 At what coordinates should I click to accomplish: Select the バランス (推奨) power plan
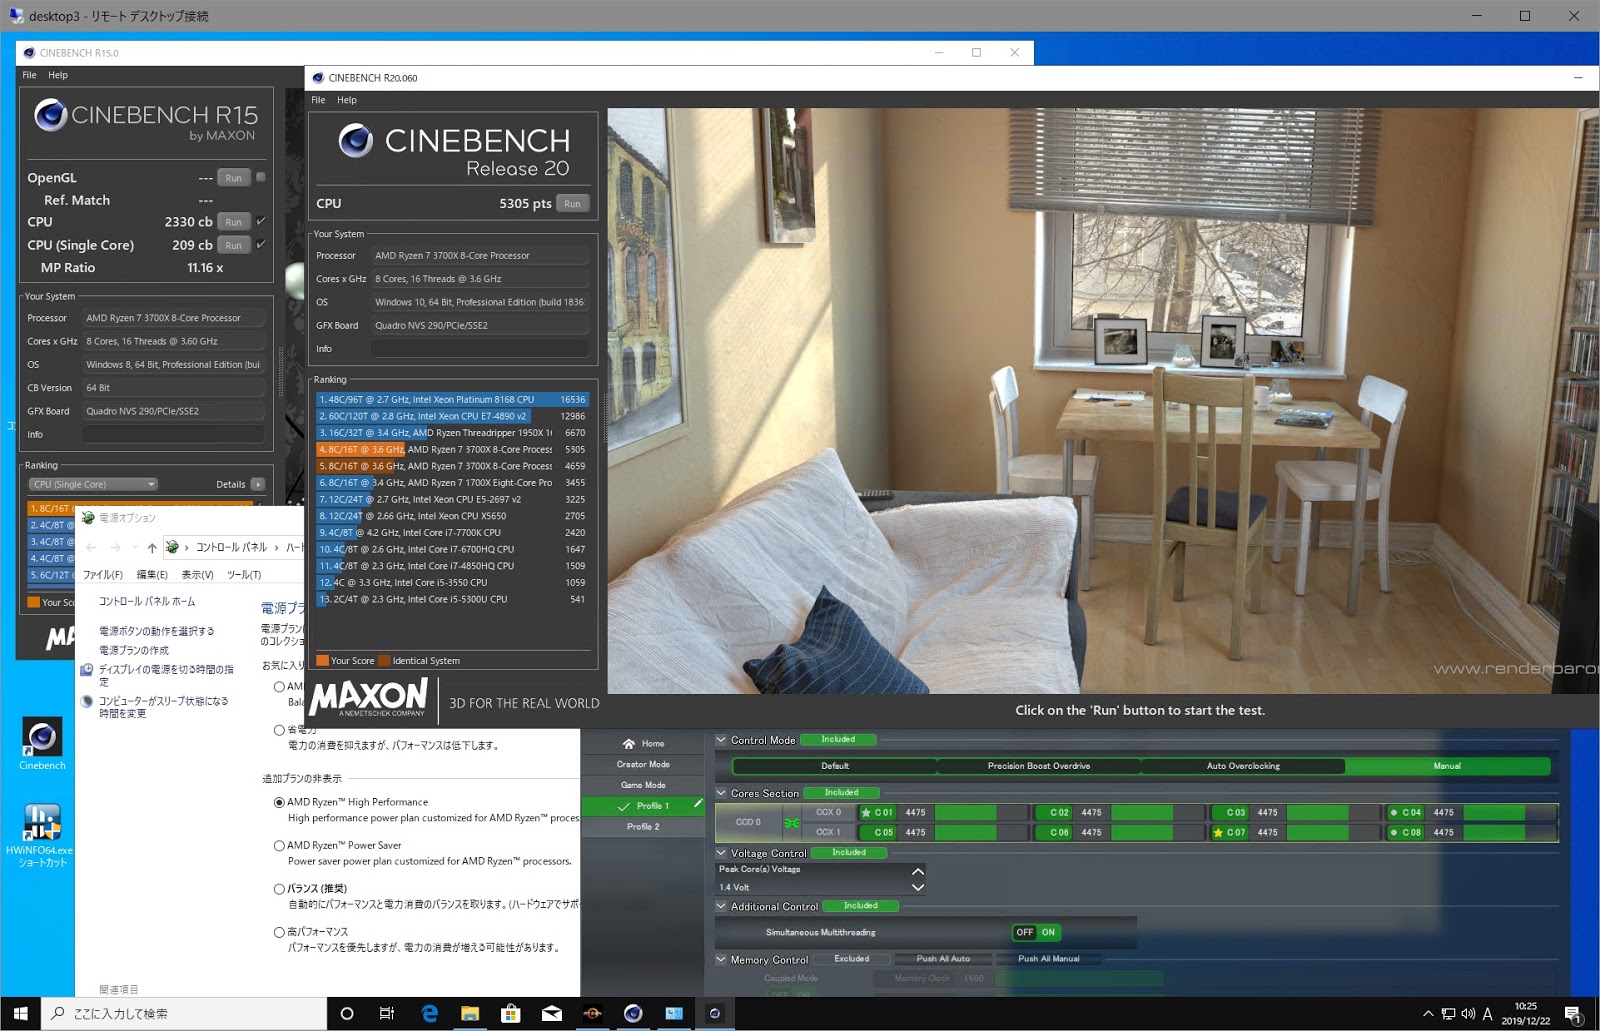coord(279,889)
